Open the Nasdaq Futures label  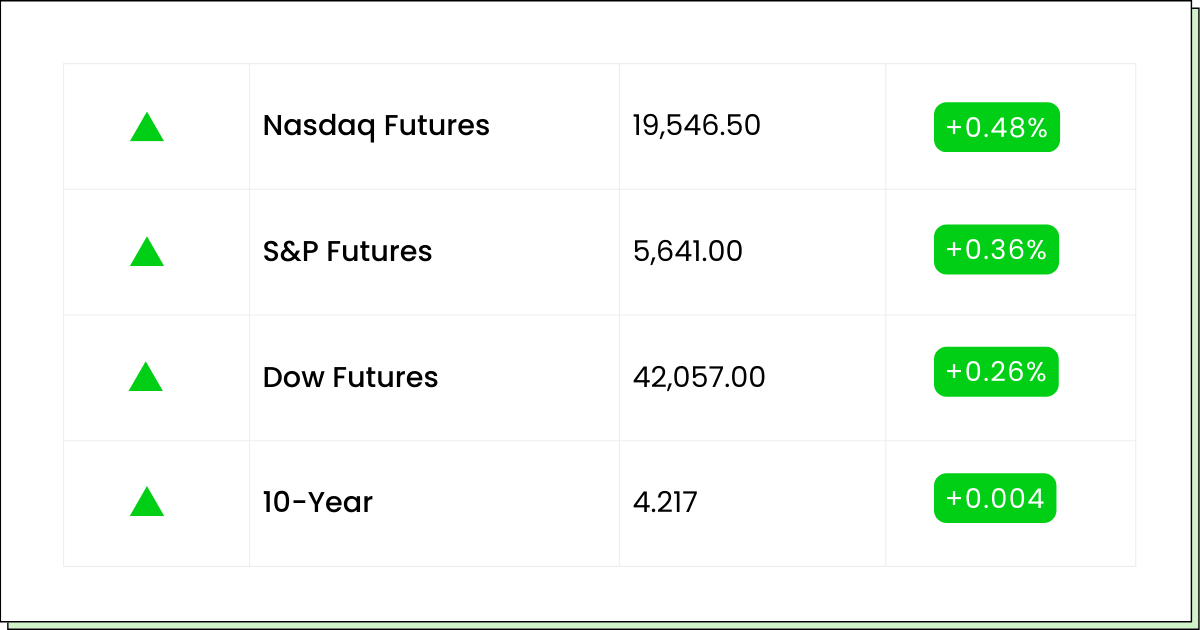tap(376, 126)
